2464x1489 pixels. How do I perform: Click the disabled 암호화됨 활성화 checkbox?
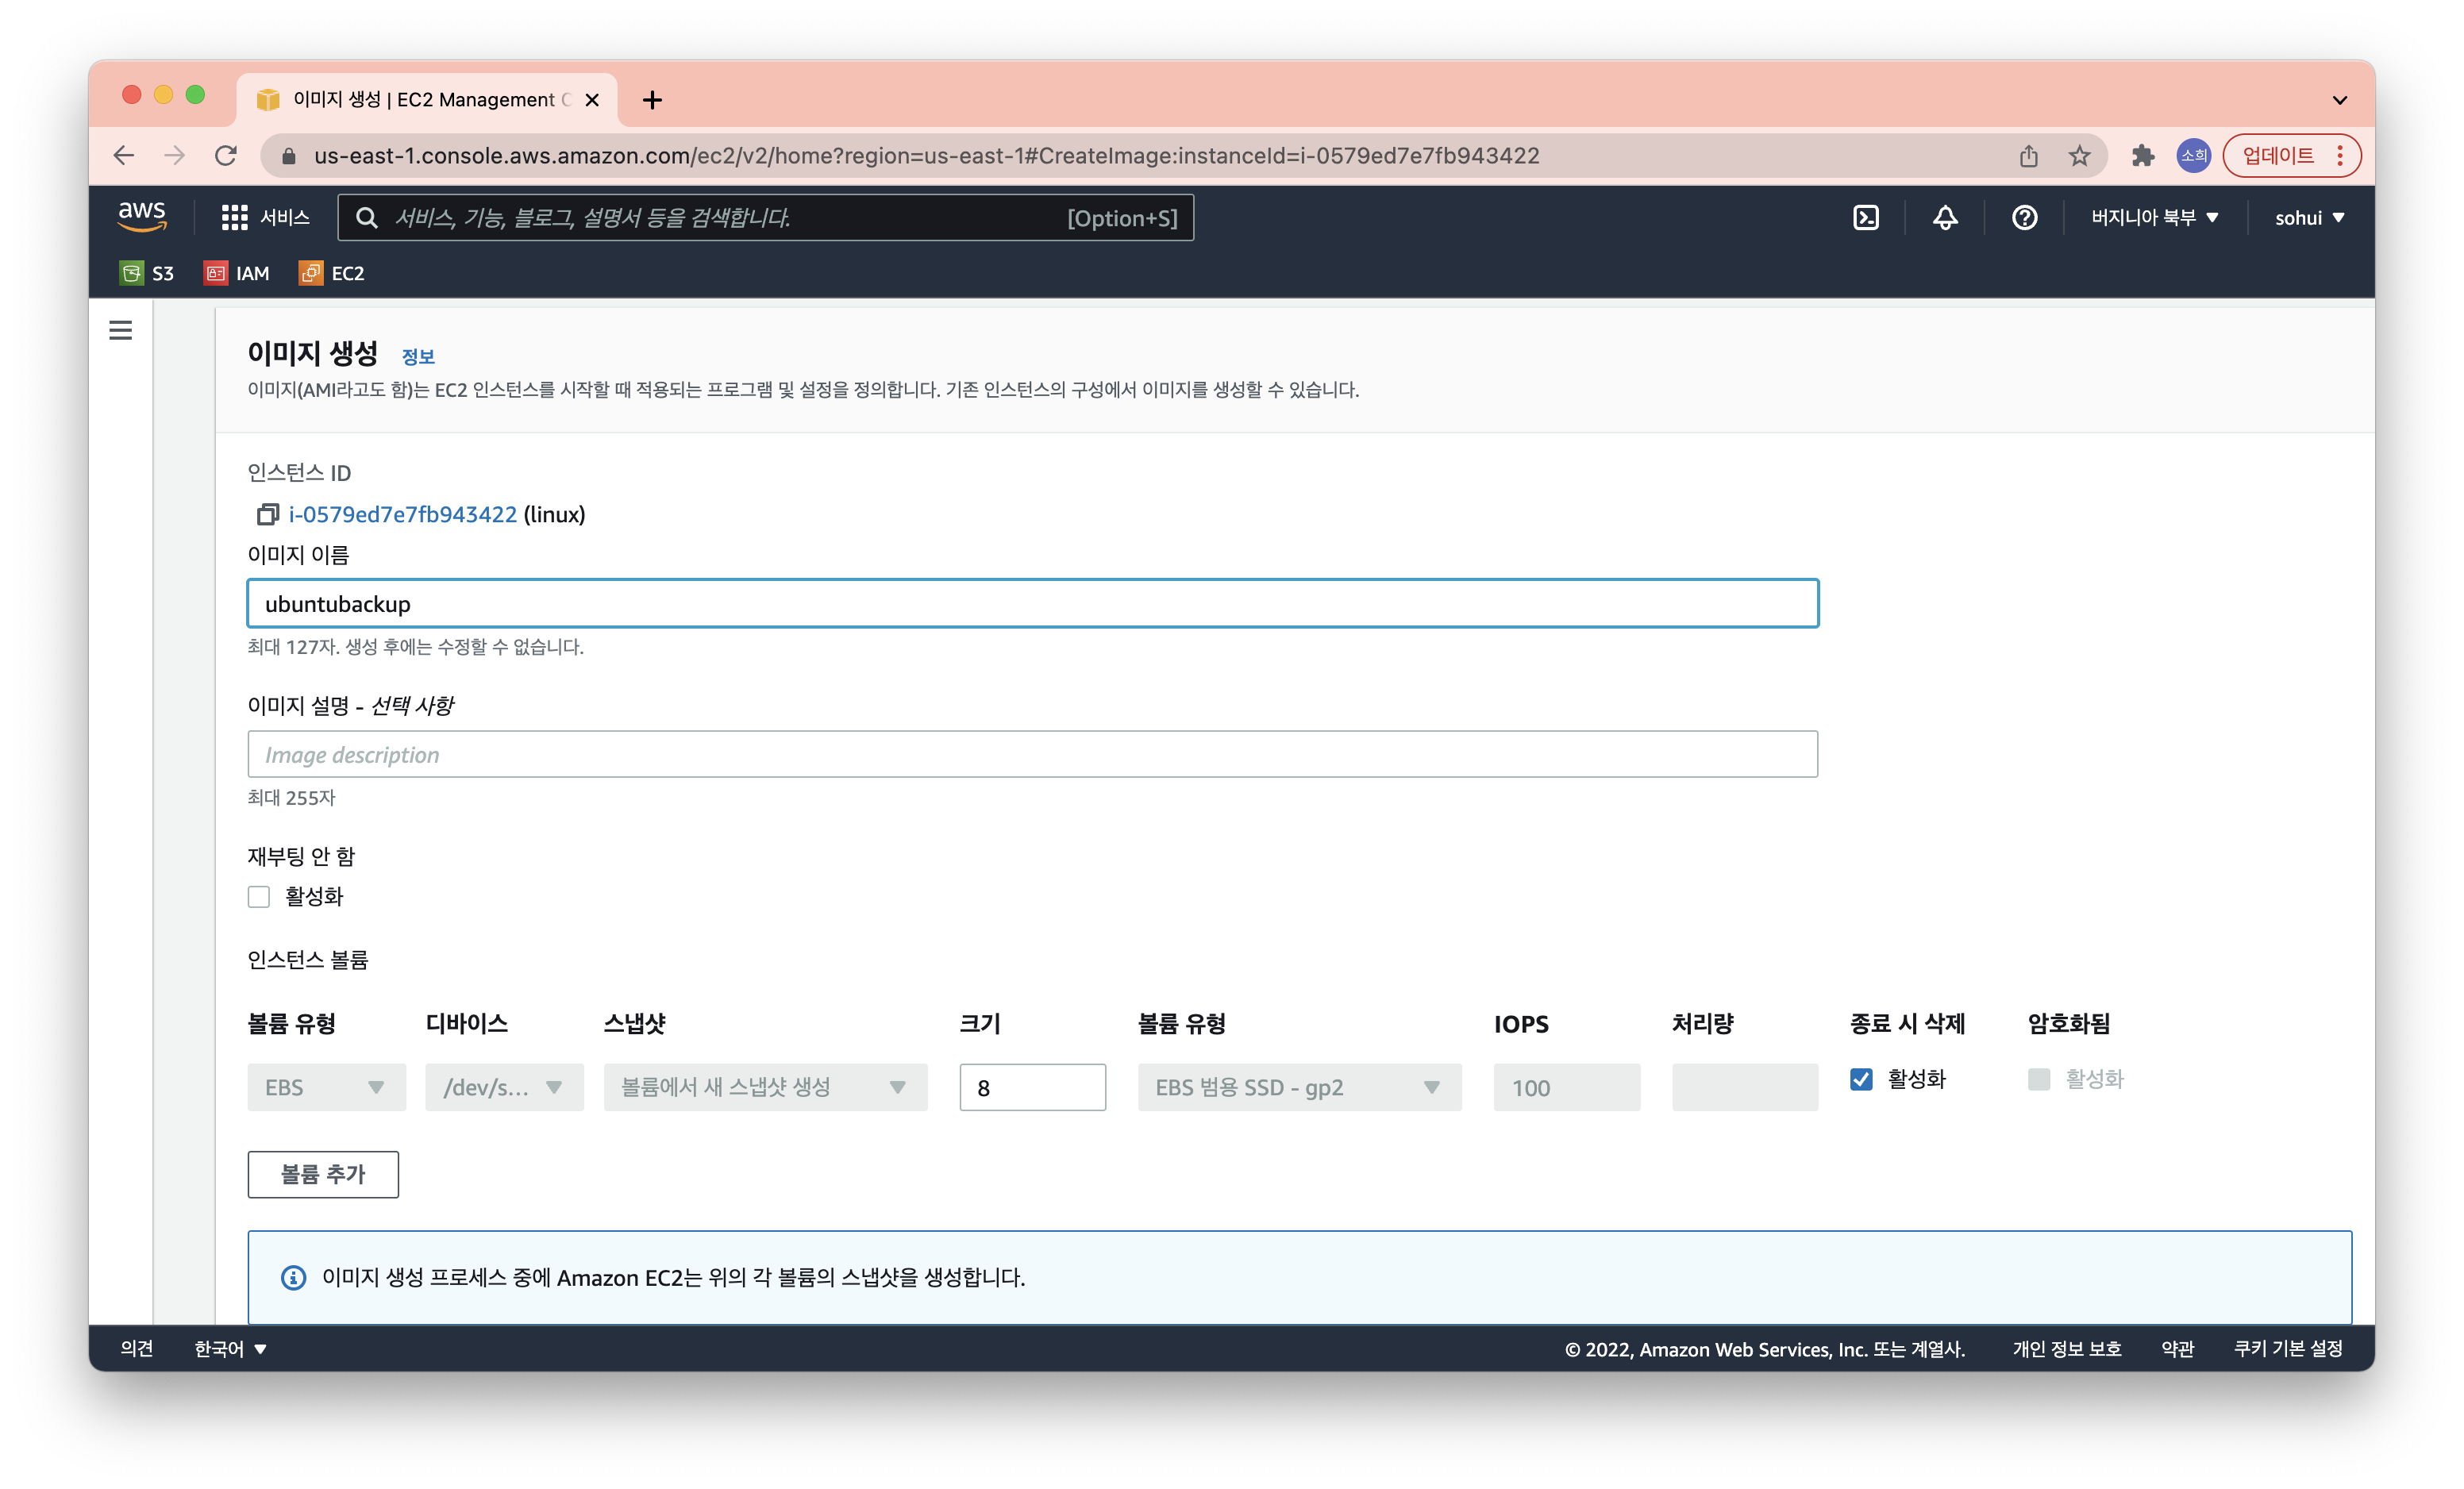pos(2039,1079)
